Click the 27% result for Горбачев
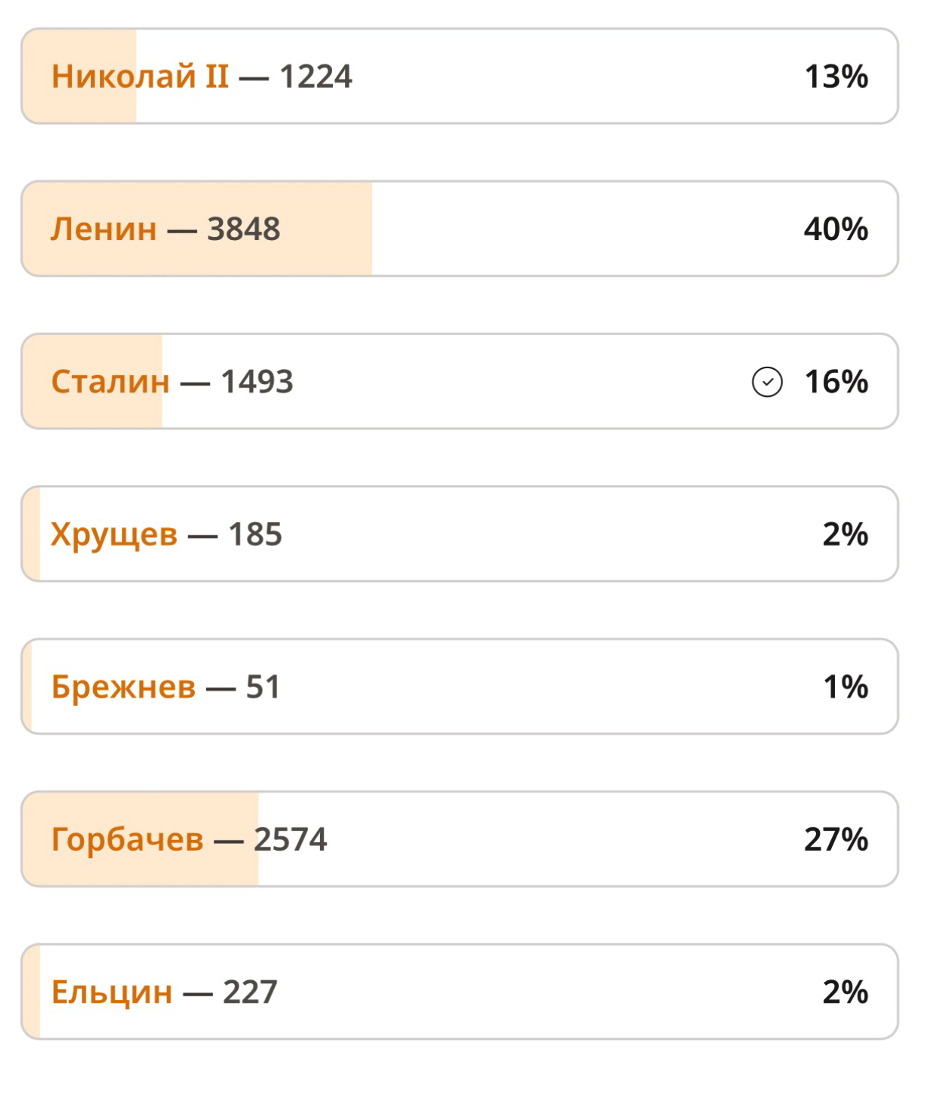 [x=836, y=839]
